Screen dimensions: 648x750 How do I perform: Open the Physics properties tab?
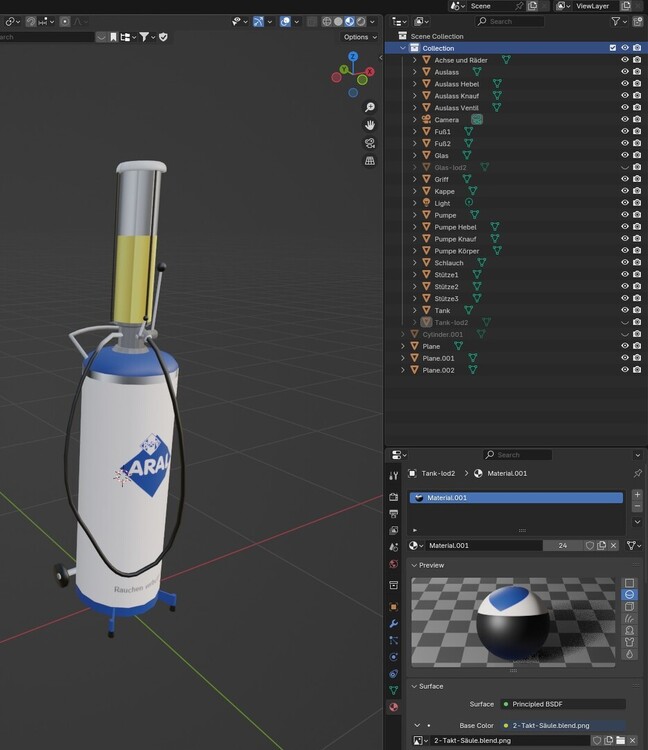[394, 657]
